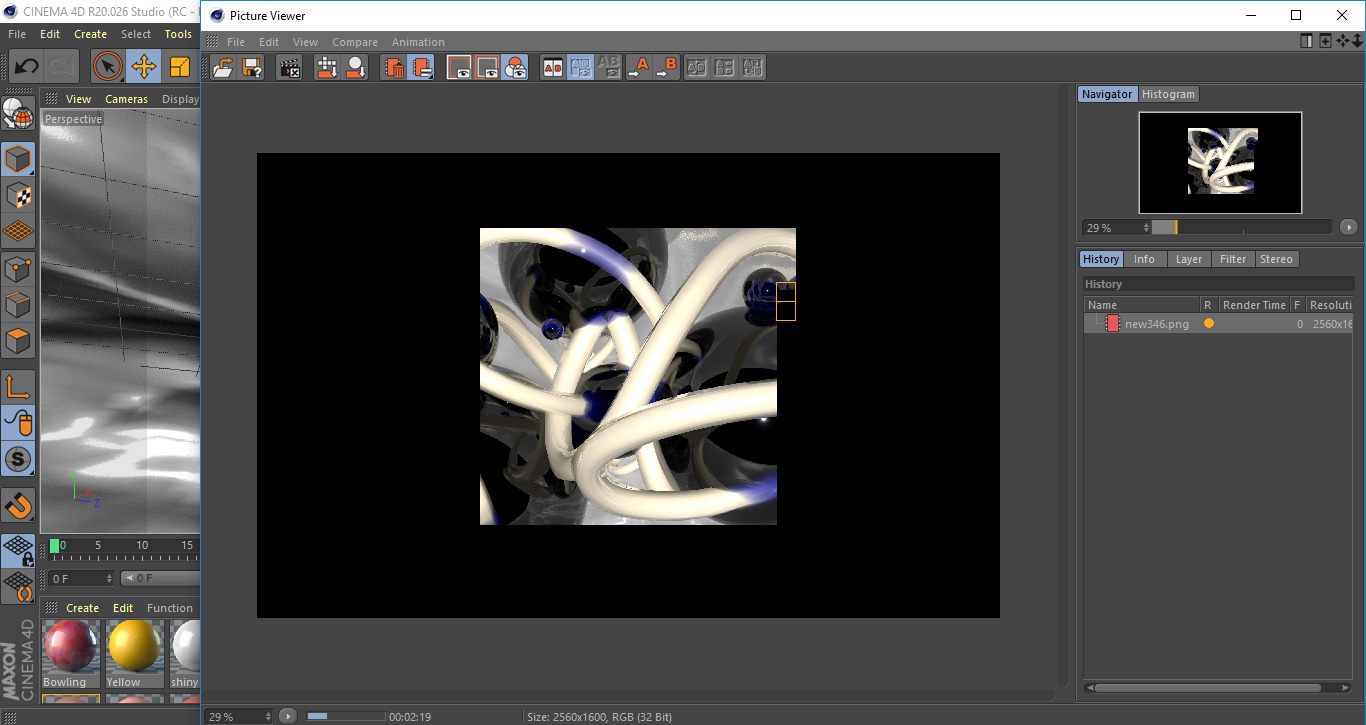Open Picture Viewer File menu
1366x725 pixels.
236,42
